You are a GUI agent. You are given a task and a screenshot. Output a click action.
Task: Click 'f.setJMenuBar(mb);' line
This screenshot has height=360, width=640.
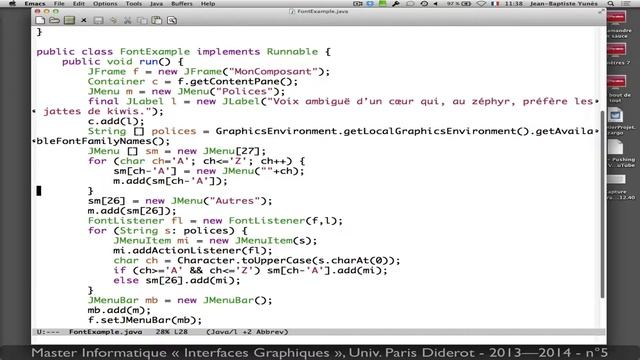click(145, 320)
